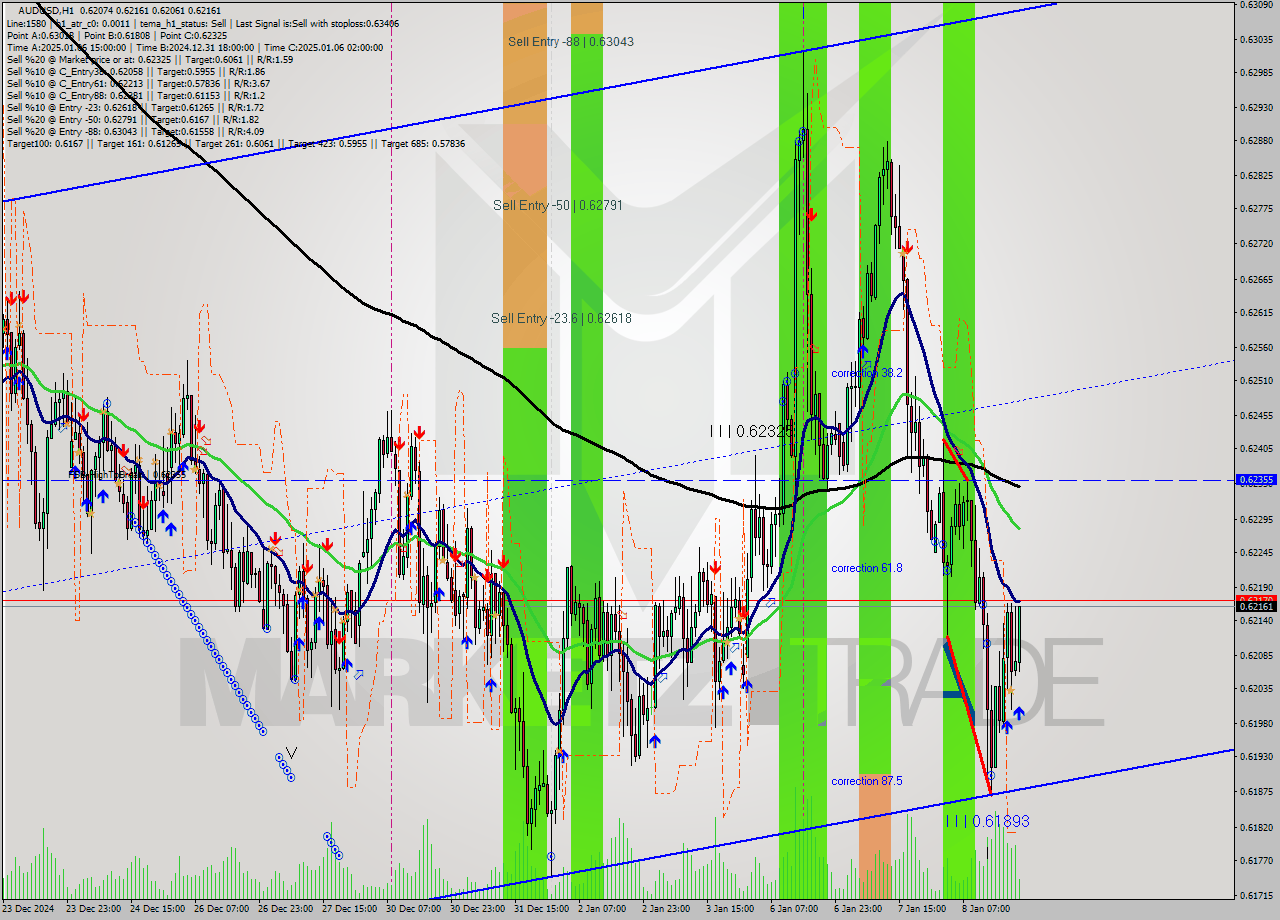
Task: Click 0.61930 on the price scale
Action: pos(1257,757)
